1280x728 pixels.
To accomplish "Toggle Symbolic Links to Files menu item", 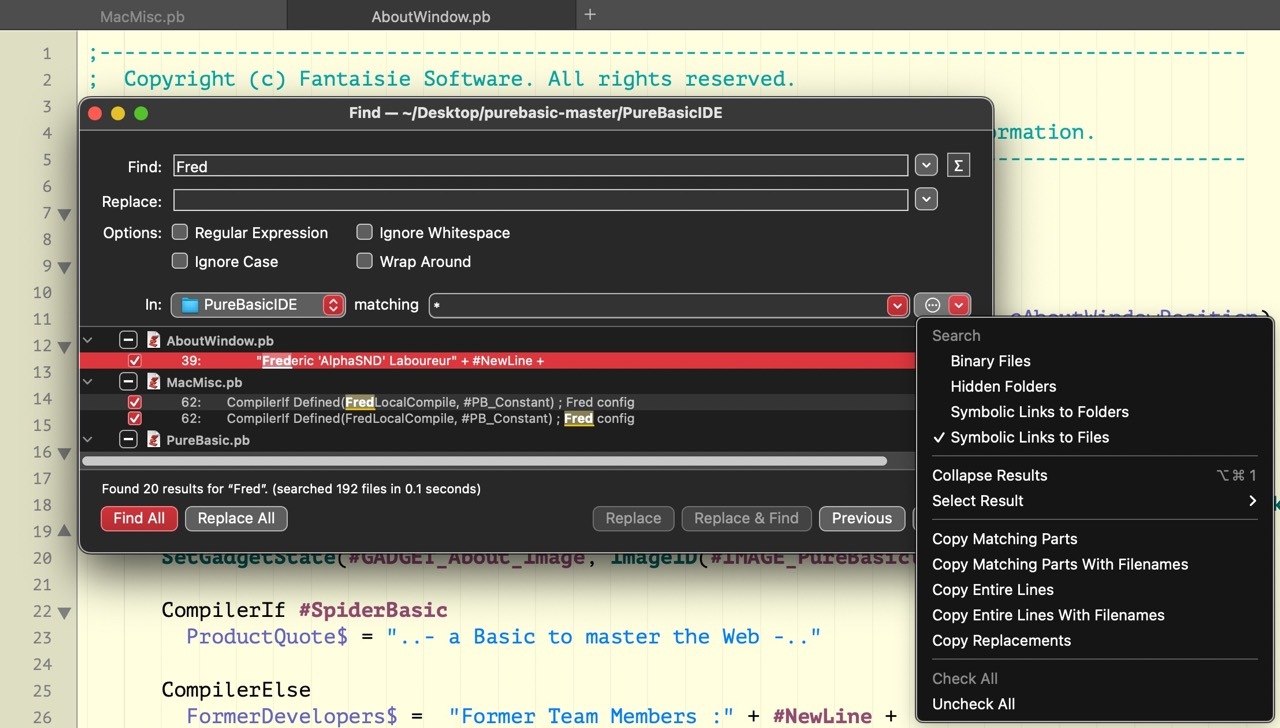I will coord(1029,437).
